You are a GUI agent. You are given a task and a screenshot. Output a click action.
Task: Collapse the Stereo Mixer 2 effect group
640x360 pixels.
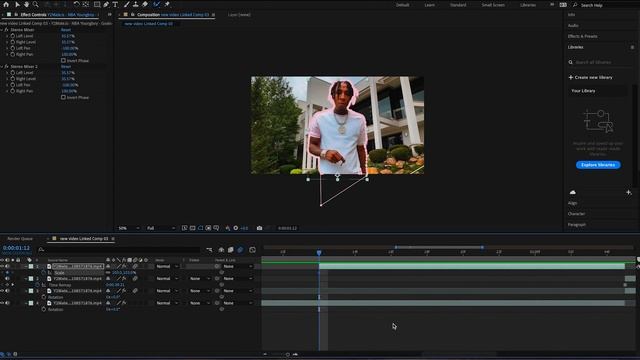[x=2, y=67]
